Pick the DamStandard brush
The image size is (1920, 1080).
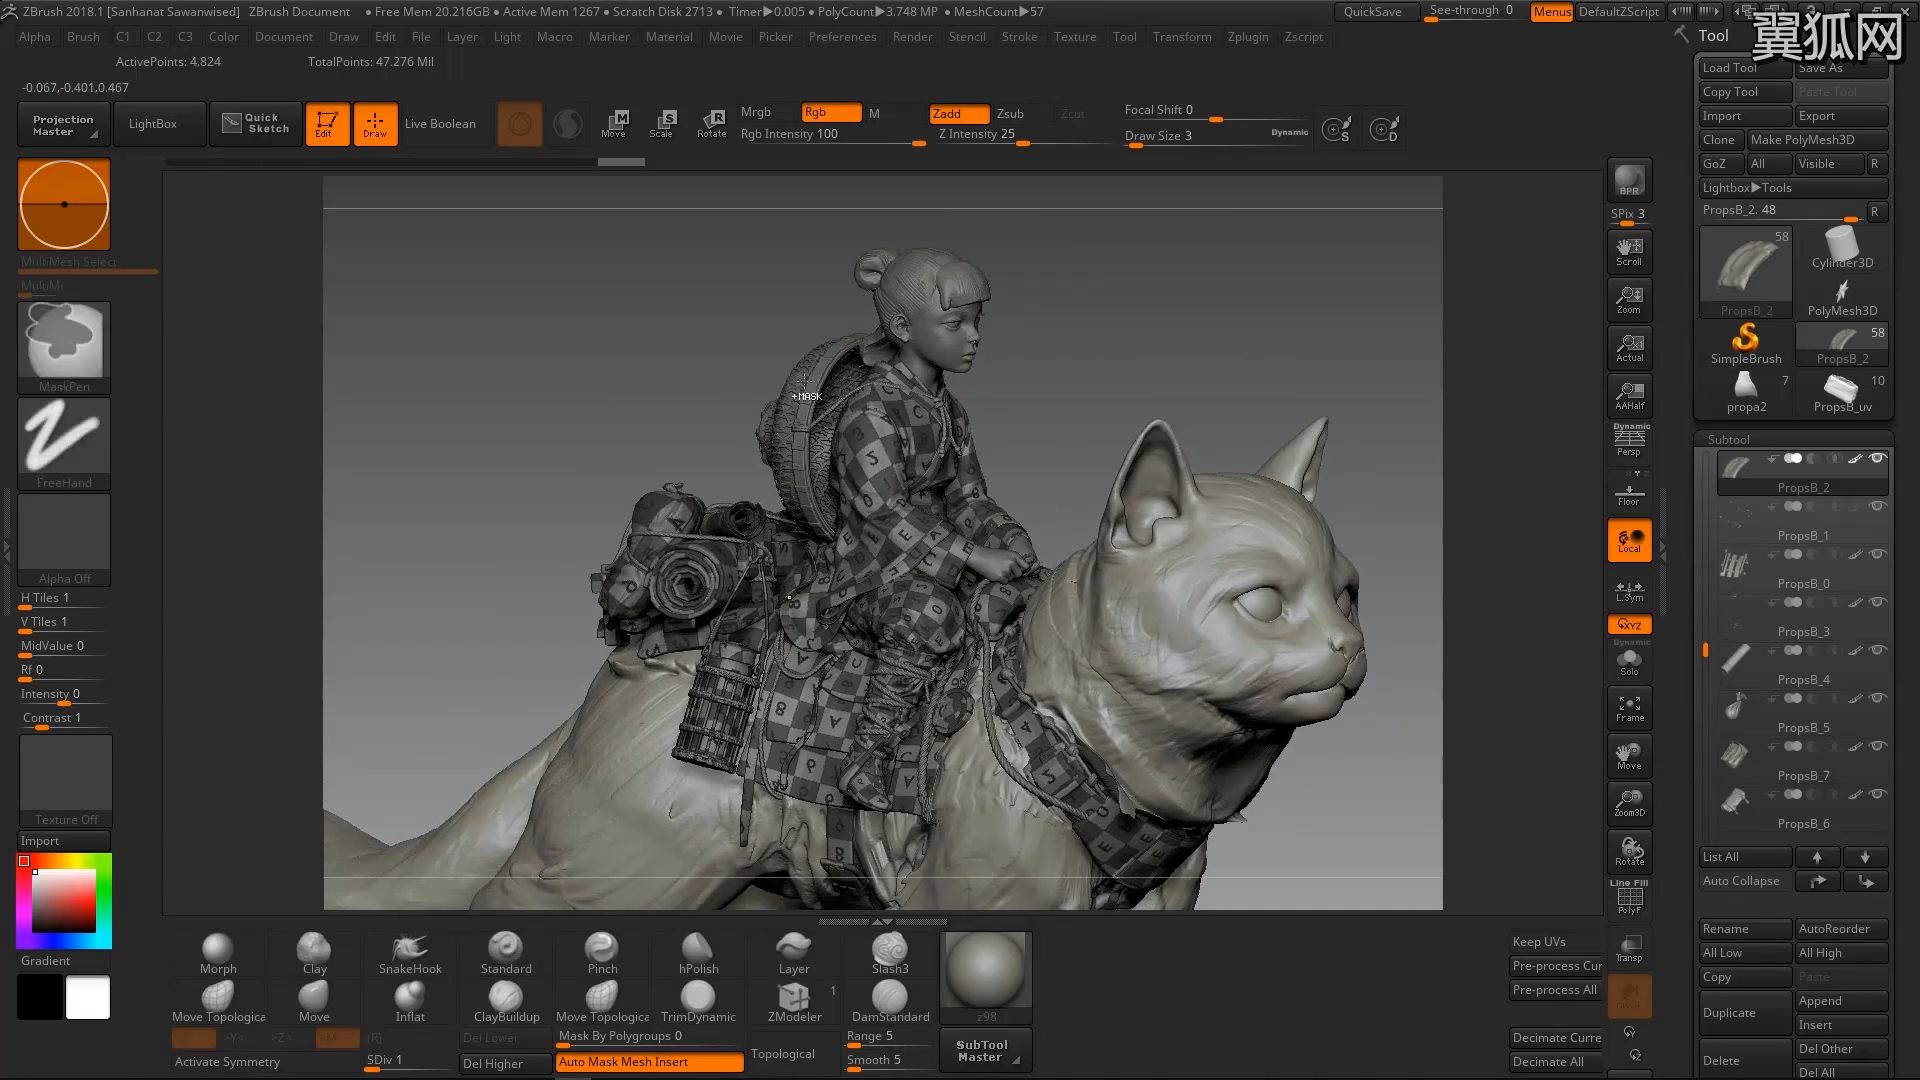890,1002
